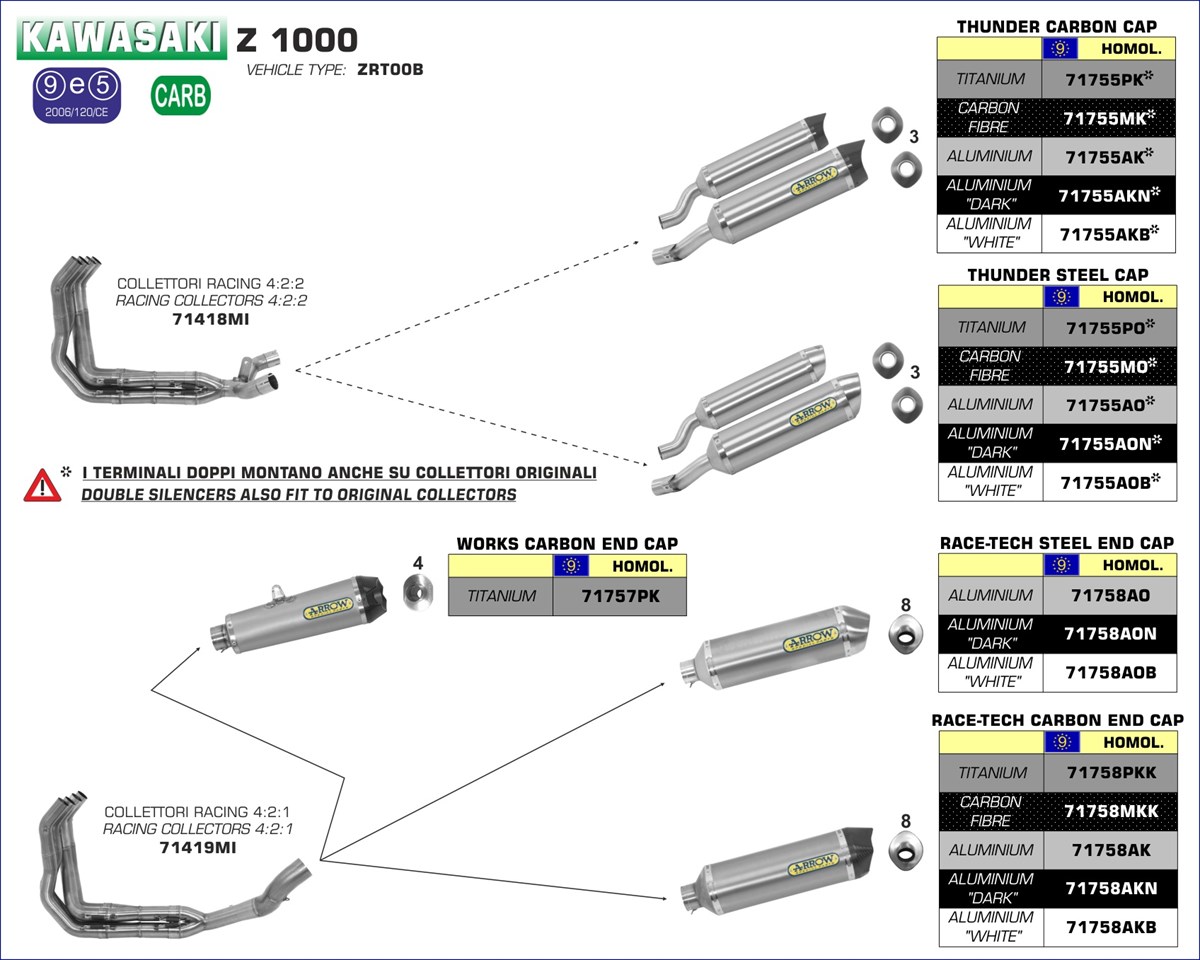Click part number 71758AOB

pyautogui.click(x=1110, y=672)
